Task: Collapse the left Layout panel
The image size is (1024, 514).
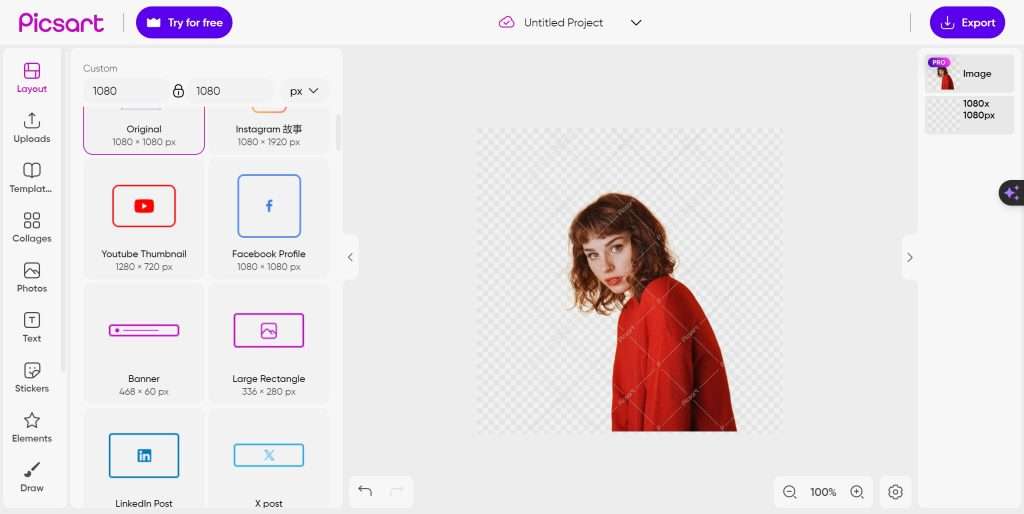Action: pos(350,257)
